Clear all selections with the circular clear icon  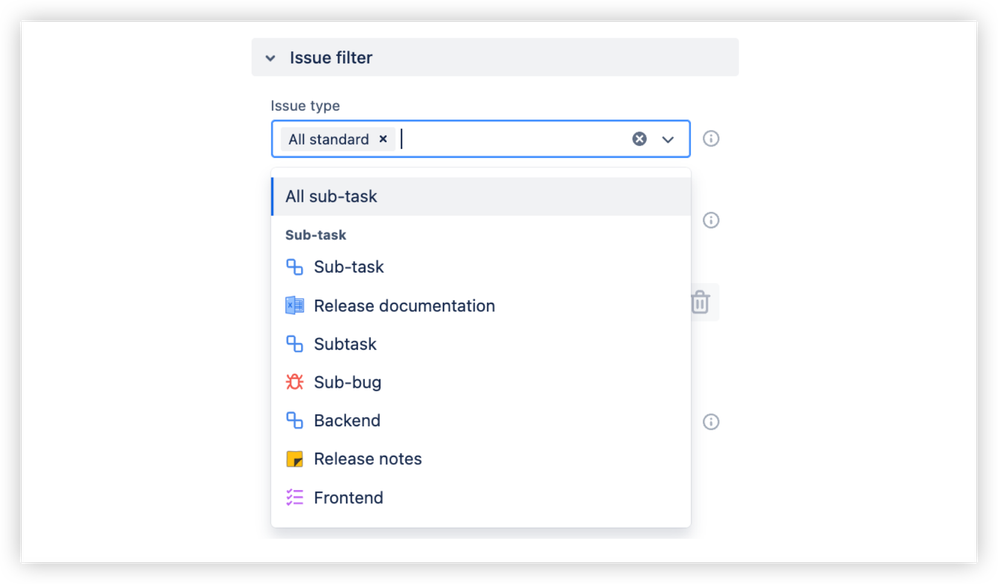(639, 138)
